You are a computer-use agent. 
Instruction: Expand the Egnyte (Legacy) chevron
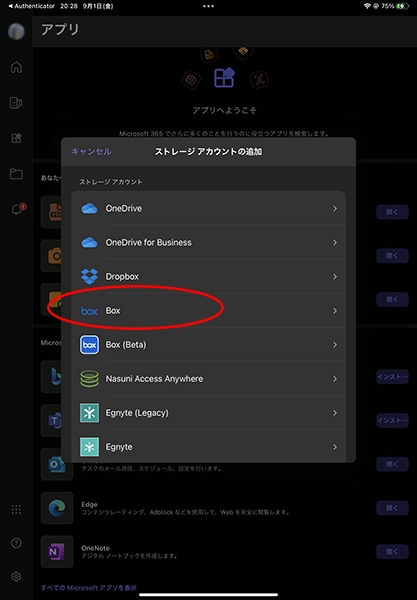click(x=335, y=413)
